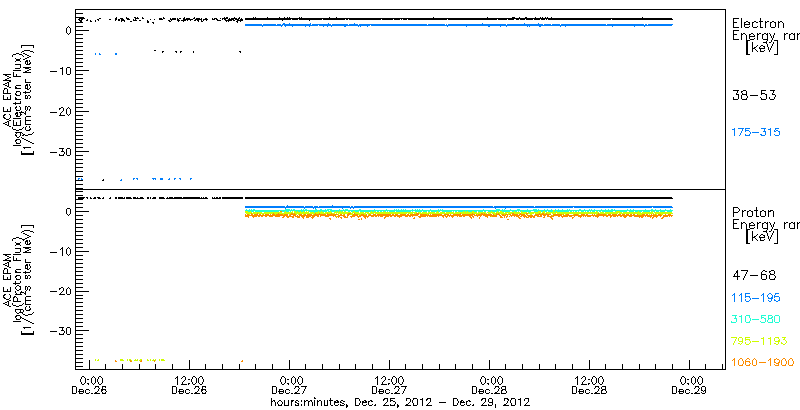
Task: Click the "[keV]" unit label under Electron heading
Action: [x=762, y=48]
